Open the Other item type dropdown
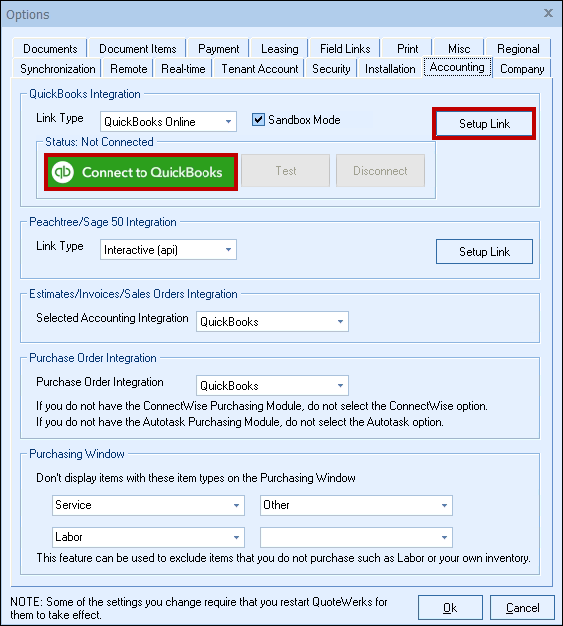This screenshot has width=563, height=626. click(356, 505)
